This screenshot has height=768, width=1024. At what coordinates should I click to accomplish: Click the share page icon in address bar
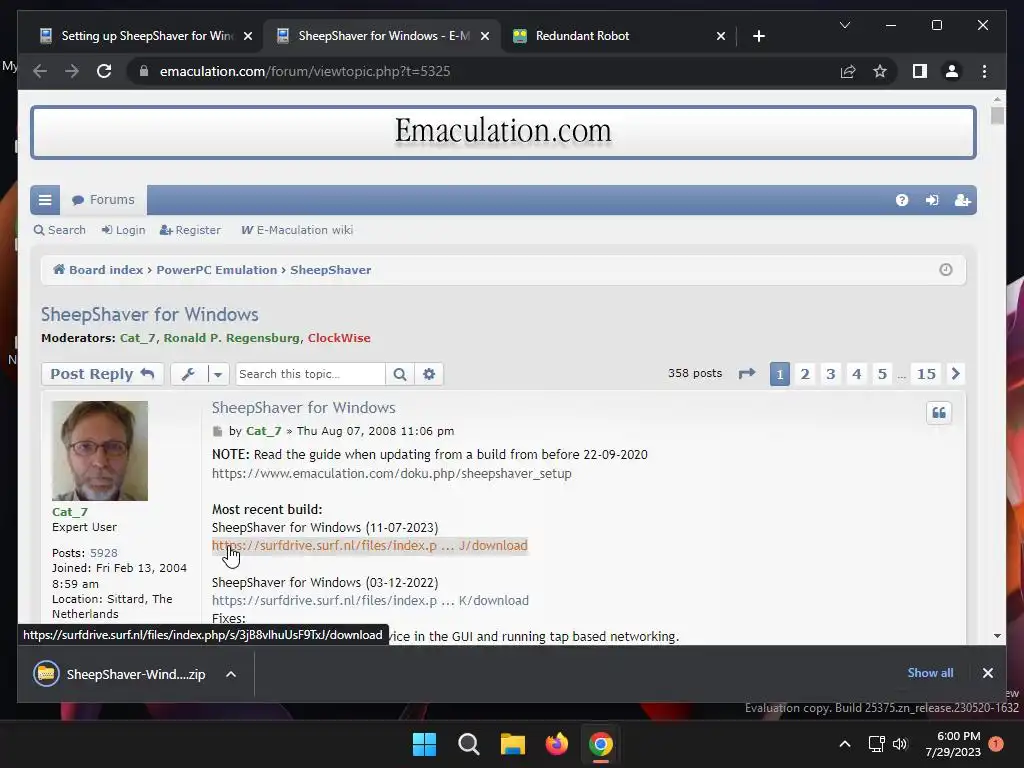848,71
